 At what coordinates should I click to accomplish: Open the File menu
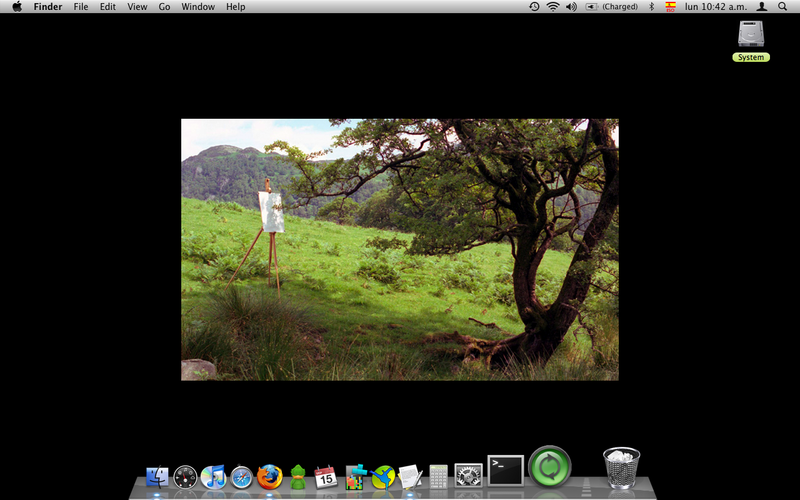(x=81, y=7)
